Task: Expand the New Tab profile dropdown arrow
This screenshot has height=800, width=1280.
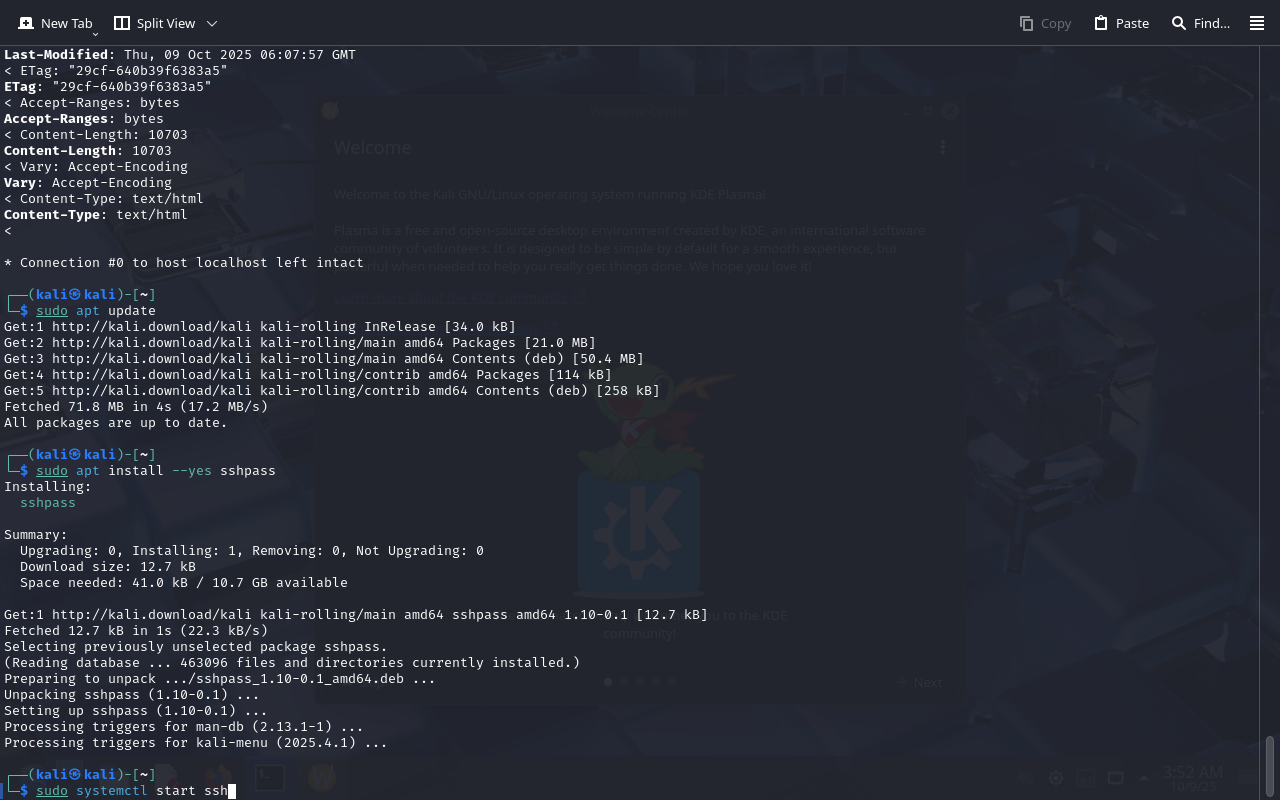Action: (x=95, y=34)
